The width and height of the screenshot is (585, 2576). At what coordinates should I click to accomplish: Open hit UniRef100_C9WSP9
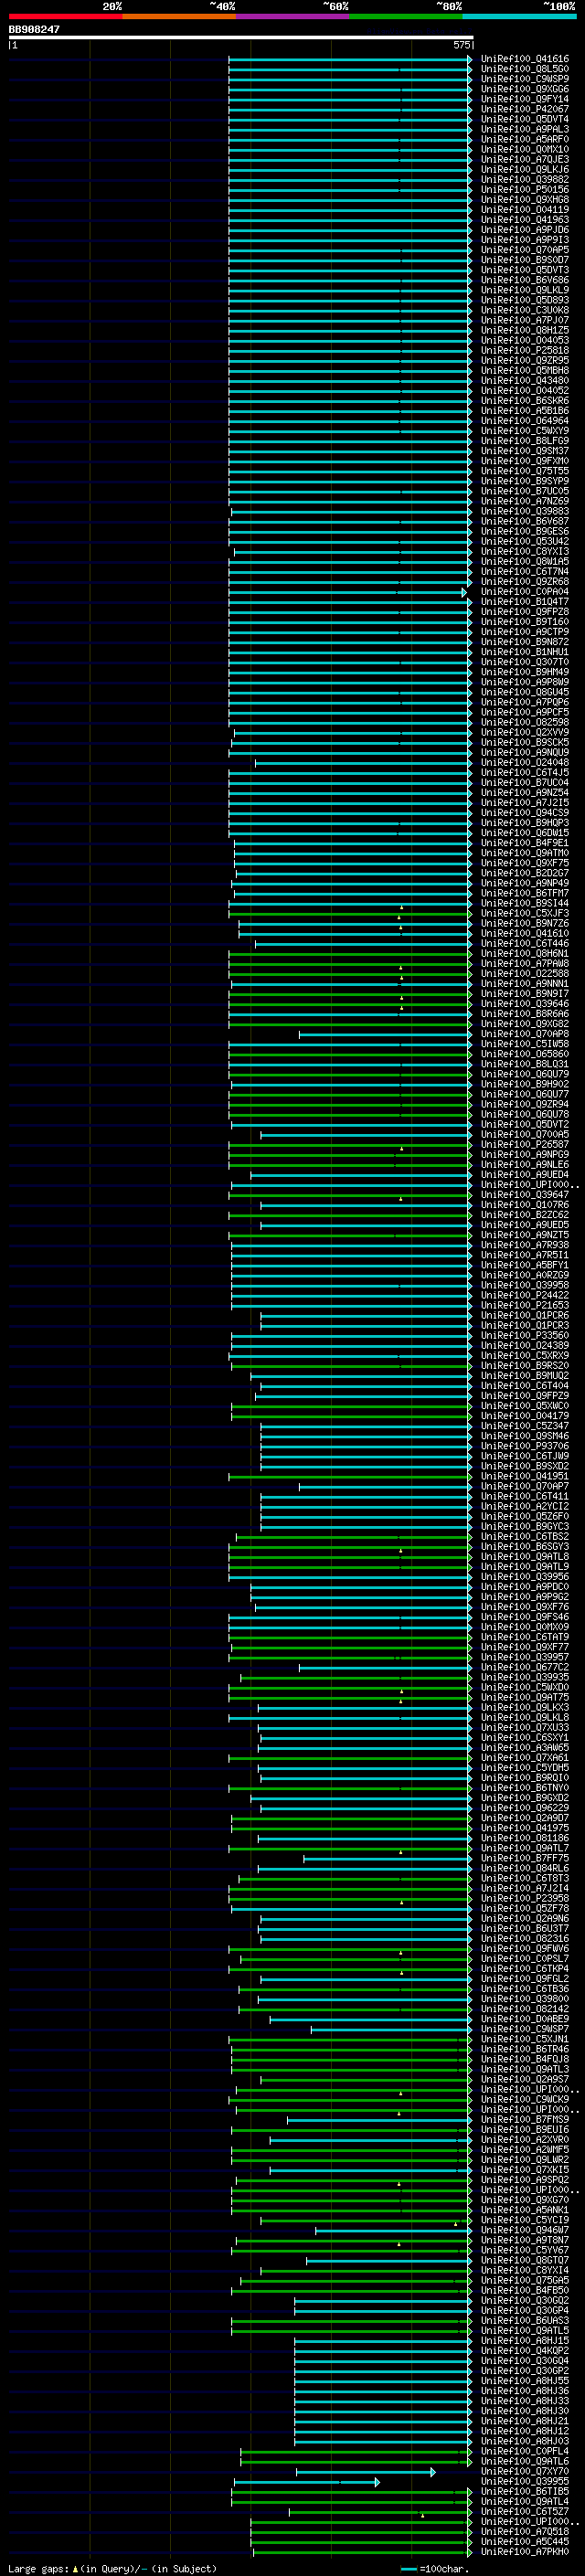(525, 79)
